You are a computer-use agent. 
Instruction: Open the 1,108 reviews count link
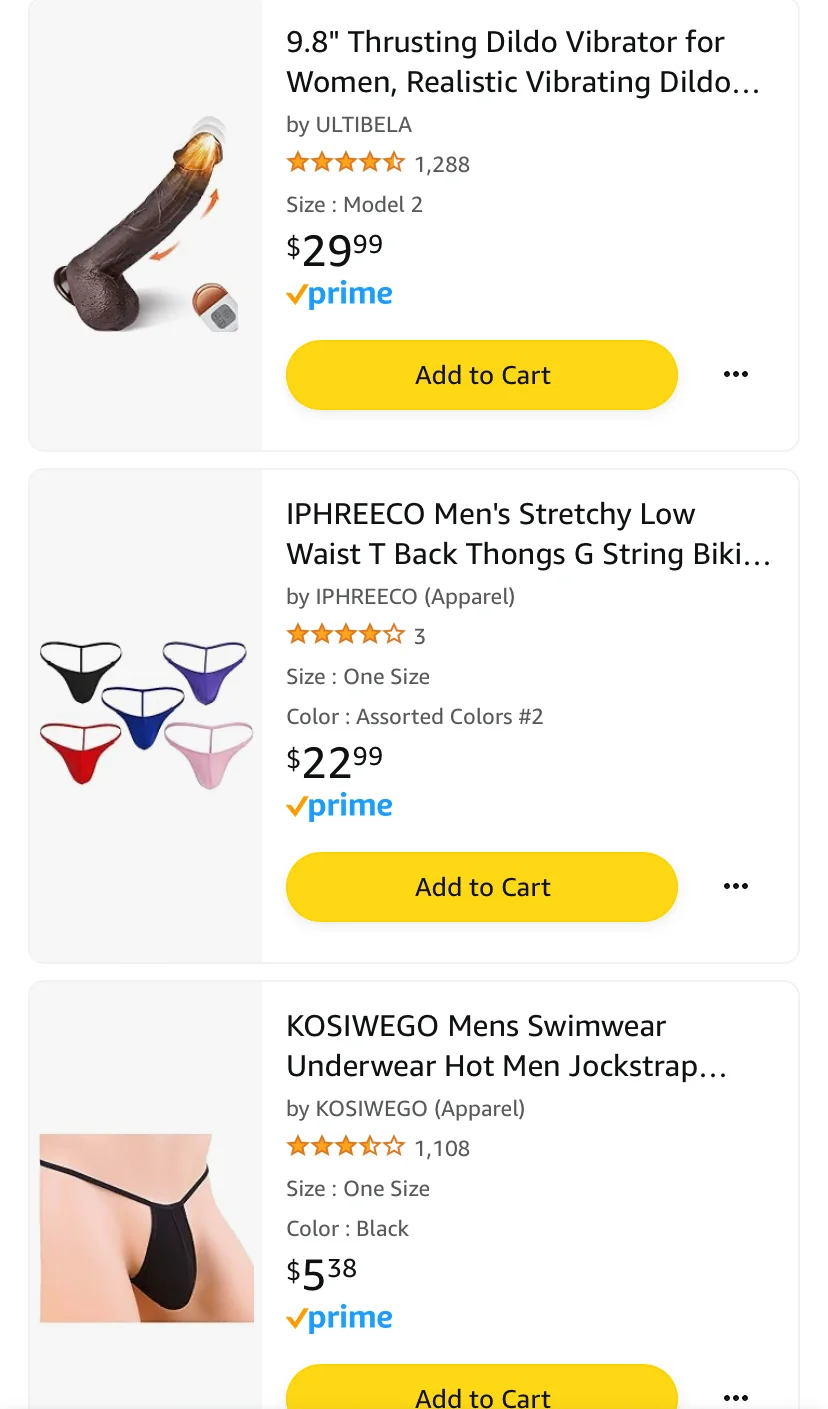click(442, 1148)
